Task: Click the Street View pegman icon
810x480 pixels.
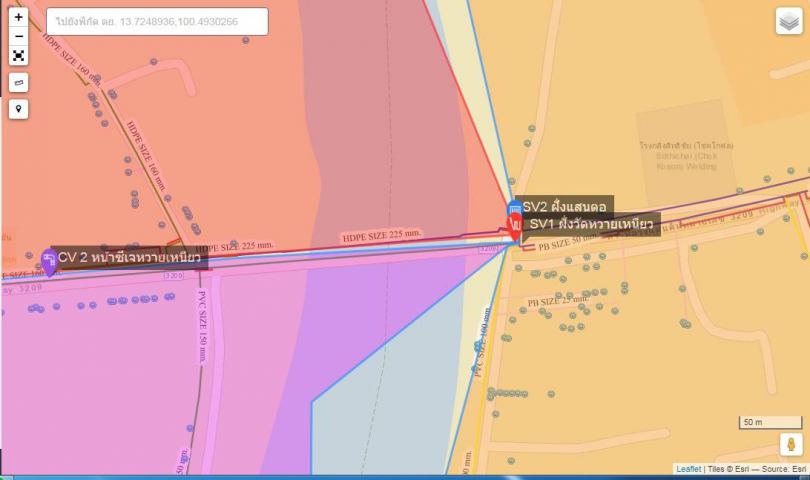Action: (790, 445)
